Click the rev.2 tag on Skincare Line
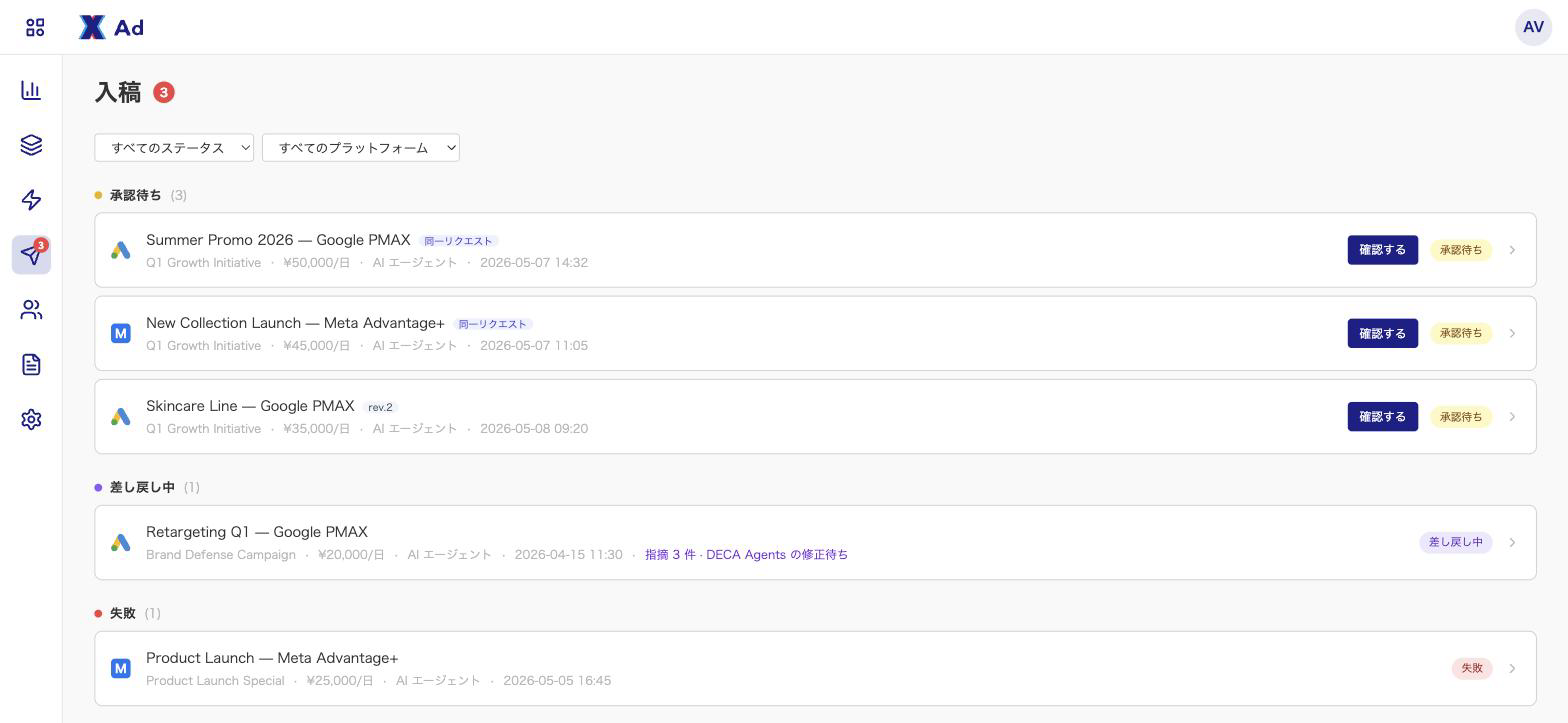The image size is (1568, 723). (380, 407)
